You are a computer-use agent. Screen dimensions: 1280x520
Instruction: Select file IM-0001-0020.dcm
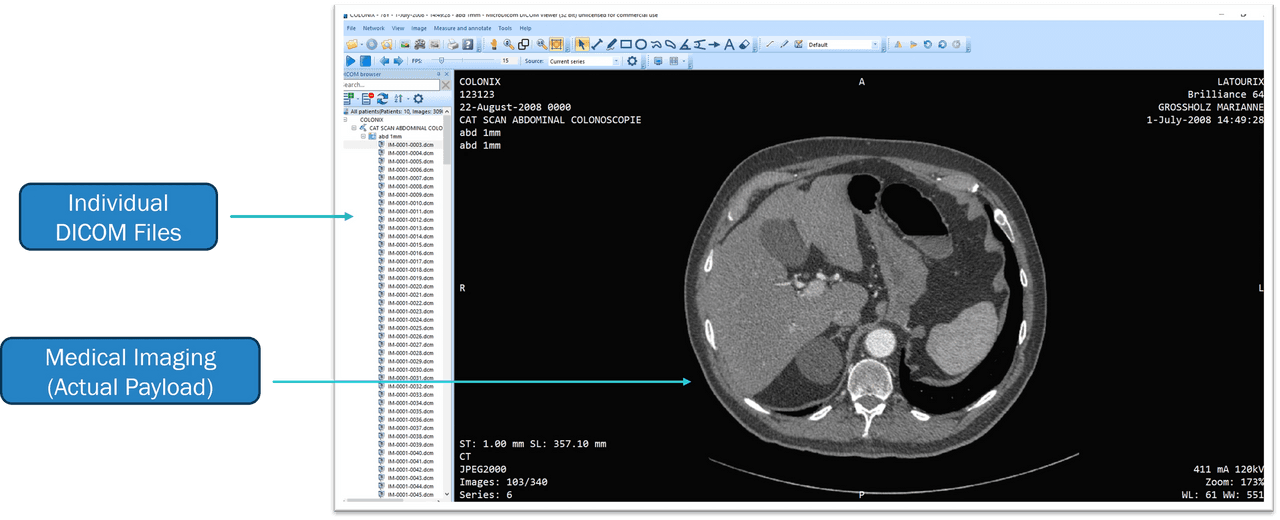[410, 286]
